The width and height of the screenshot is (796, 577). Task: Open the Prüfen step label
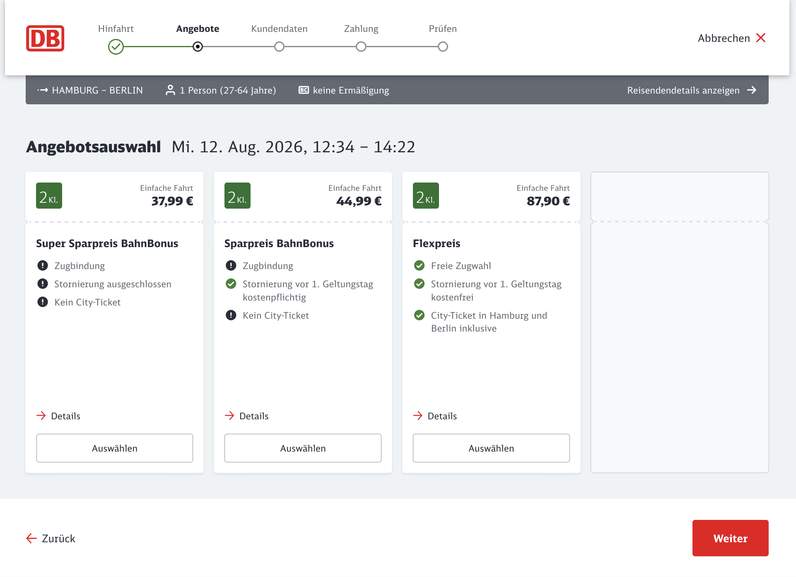tap(443, 29)
